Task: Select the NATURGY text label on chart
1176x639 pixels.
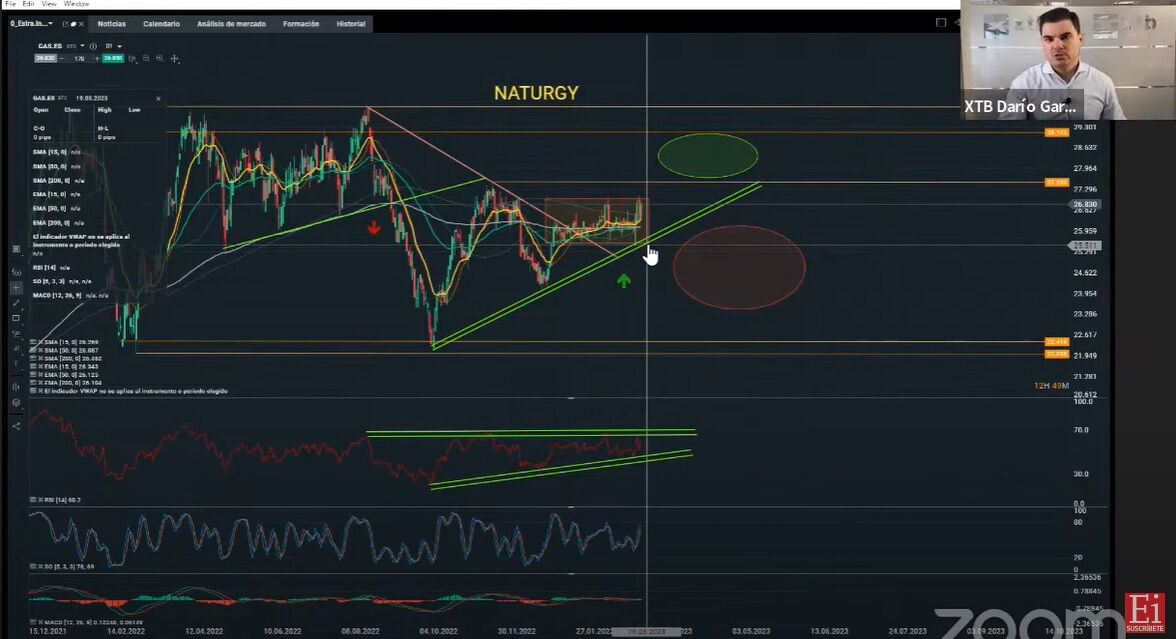Action: [536, 93]
